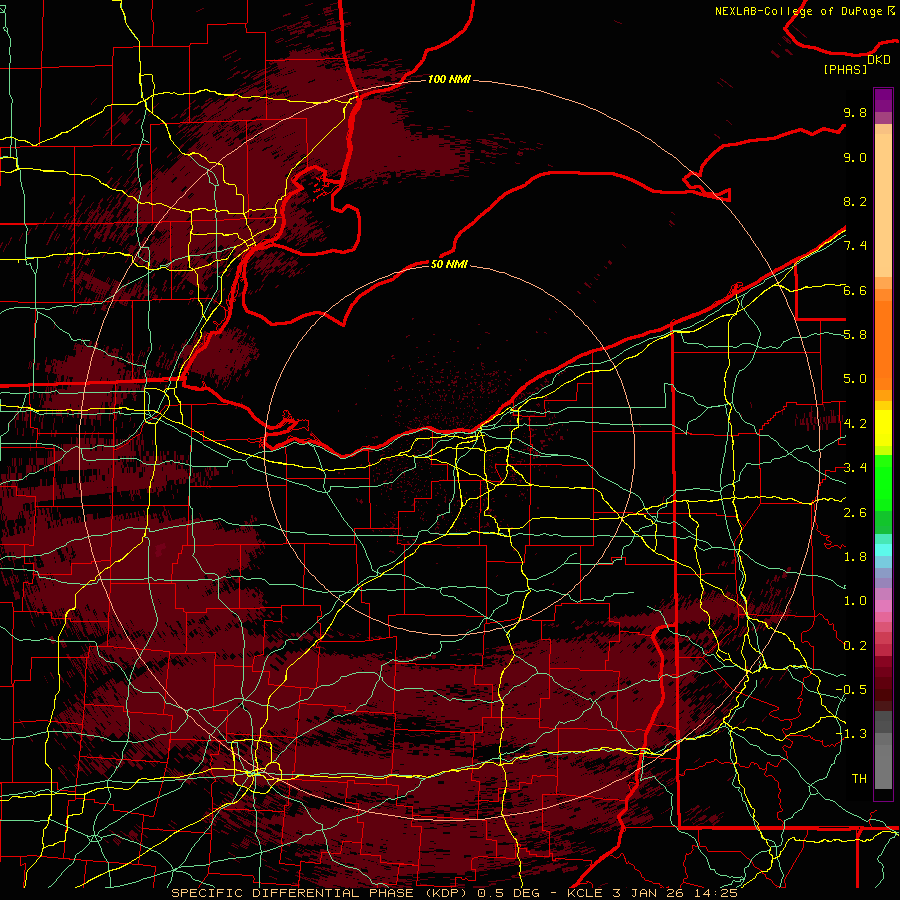Click the '100 NMI' range ring label

click(449, 79)
